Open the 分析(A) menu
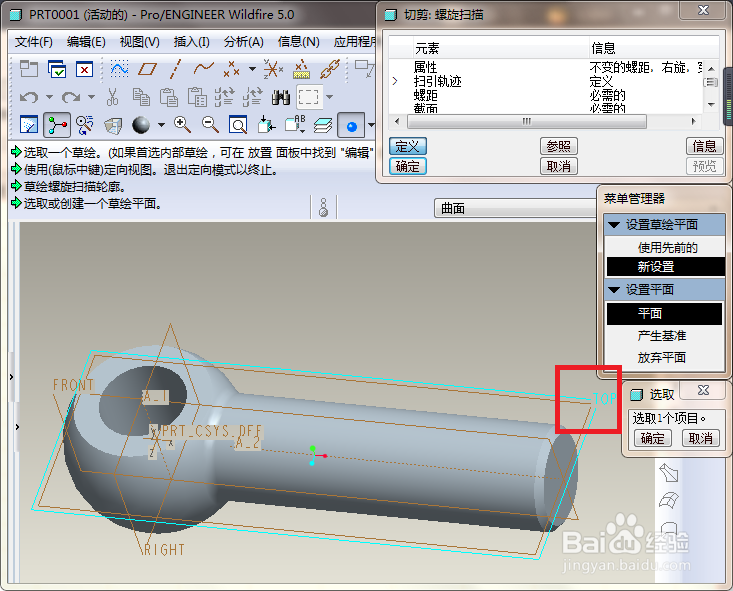Viewport: 733px width, 591px height. pyautogui.click(x=244, y=42)
